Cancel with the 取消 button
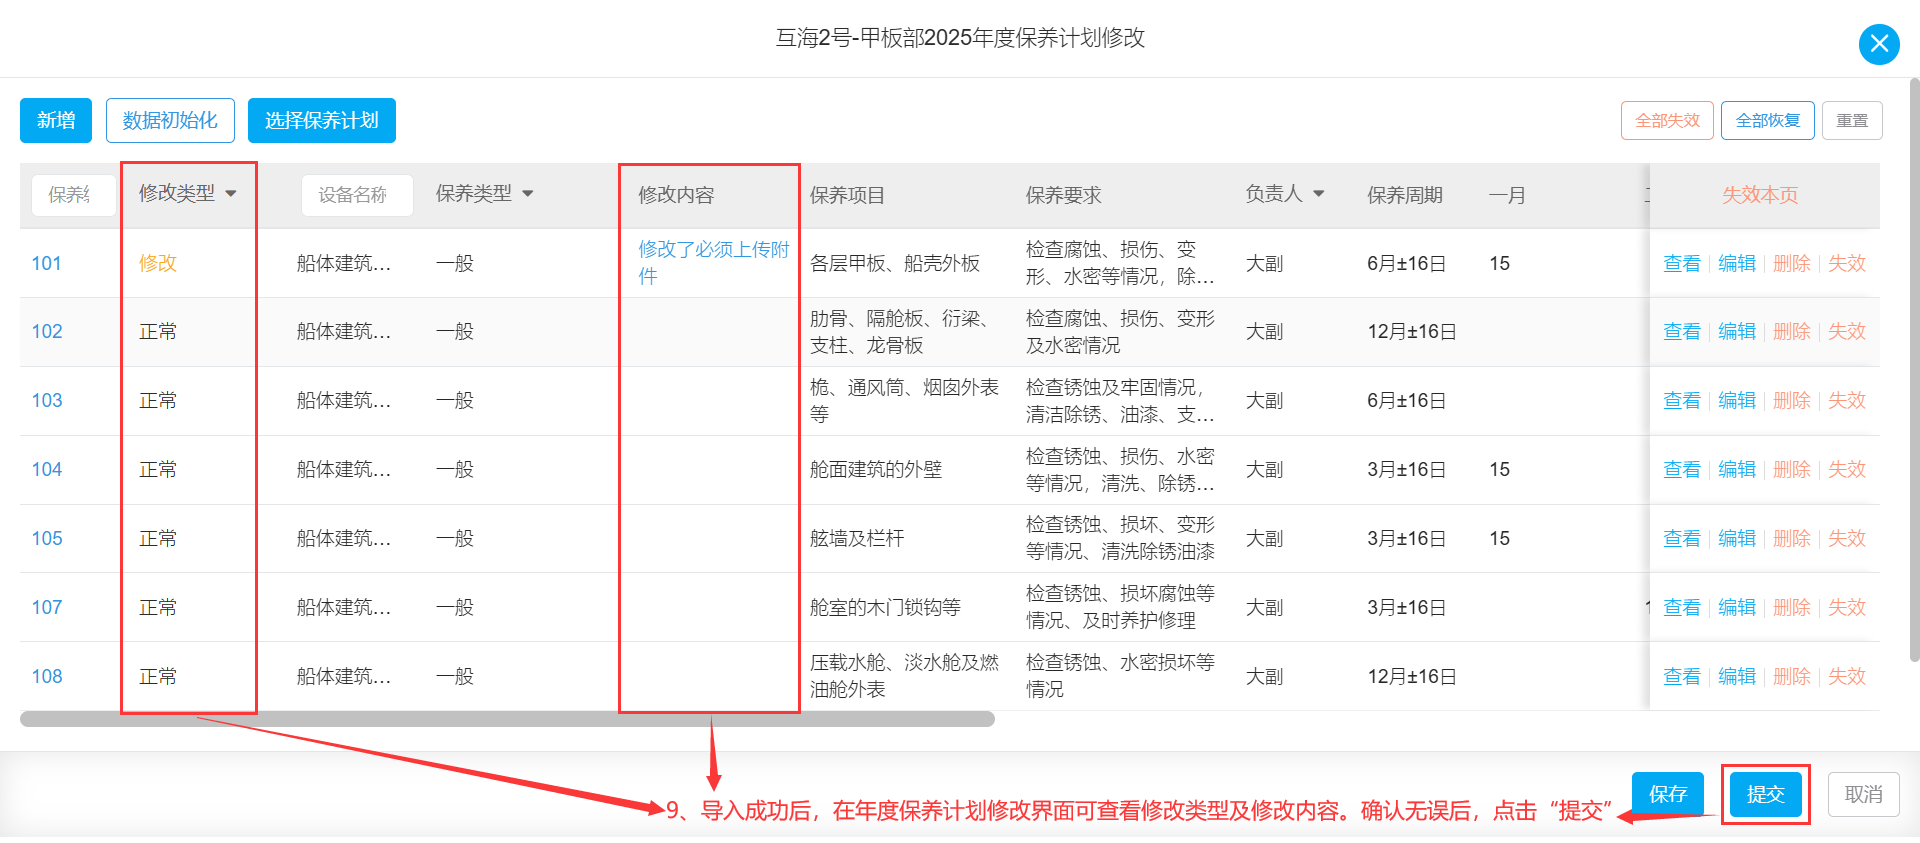The width and height of the screenshot is (1920, 843). click(x=1863, y=794)
